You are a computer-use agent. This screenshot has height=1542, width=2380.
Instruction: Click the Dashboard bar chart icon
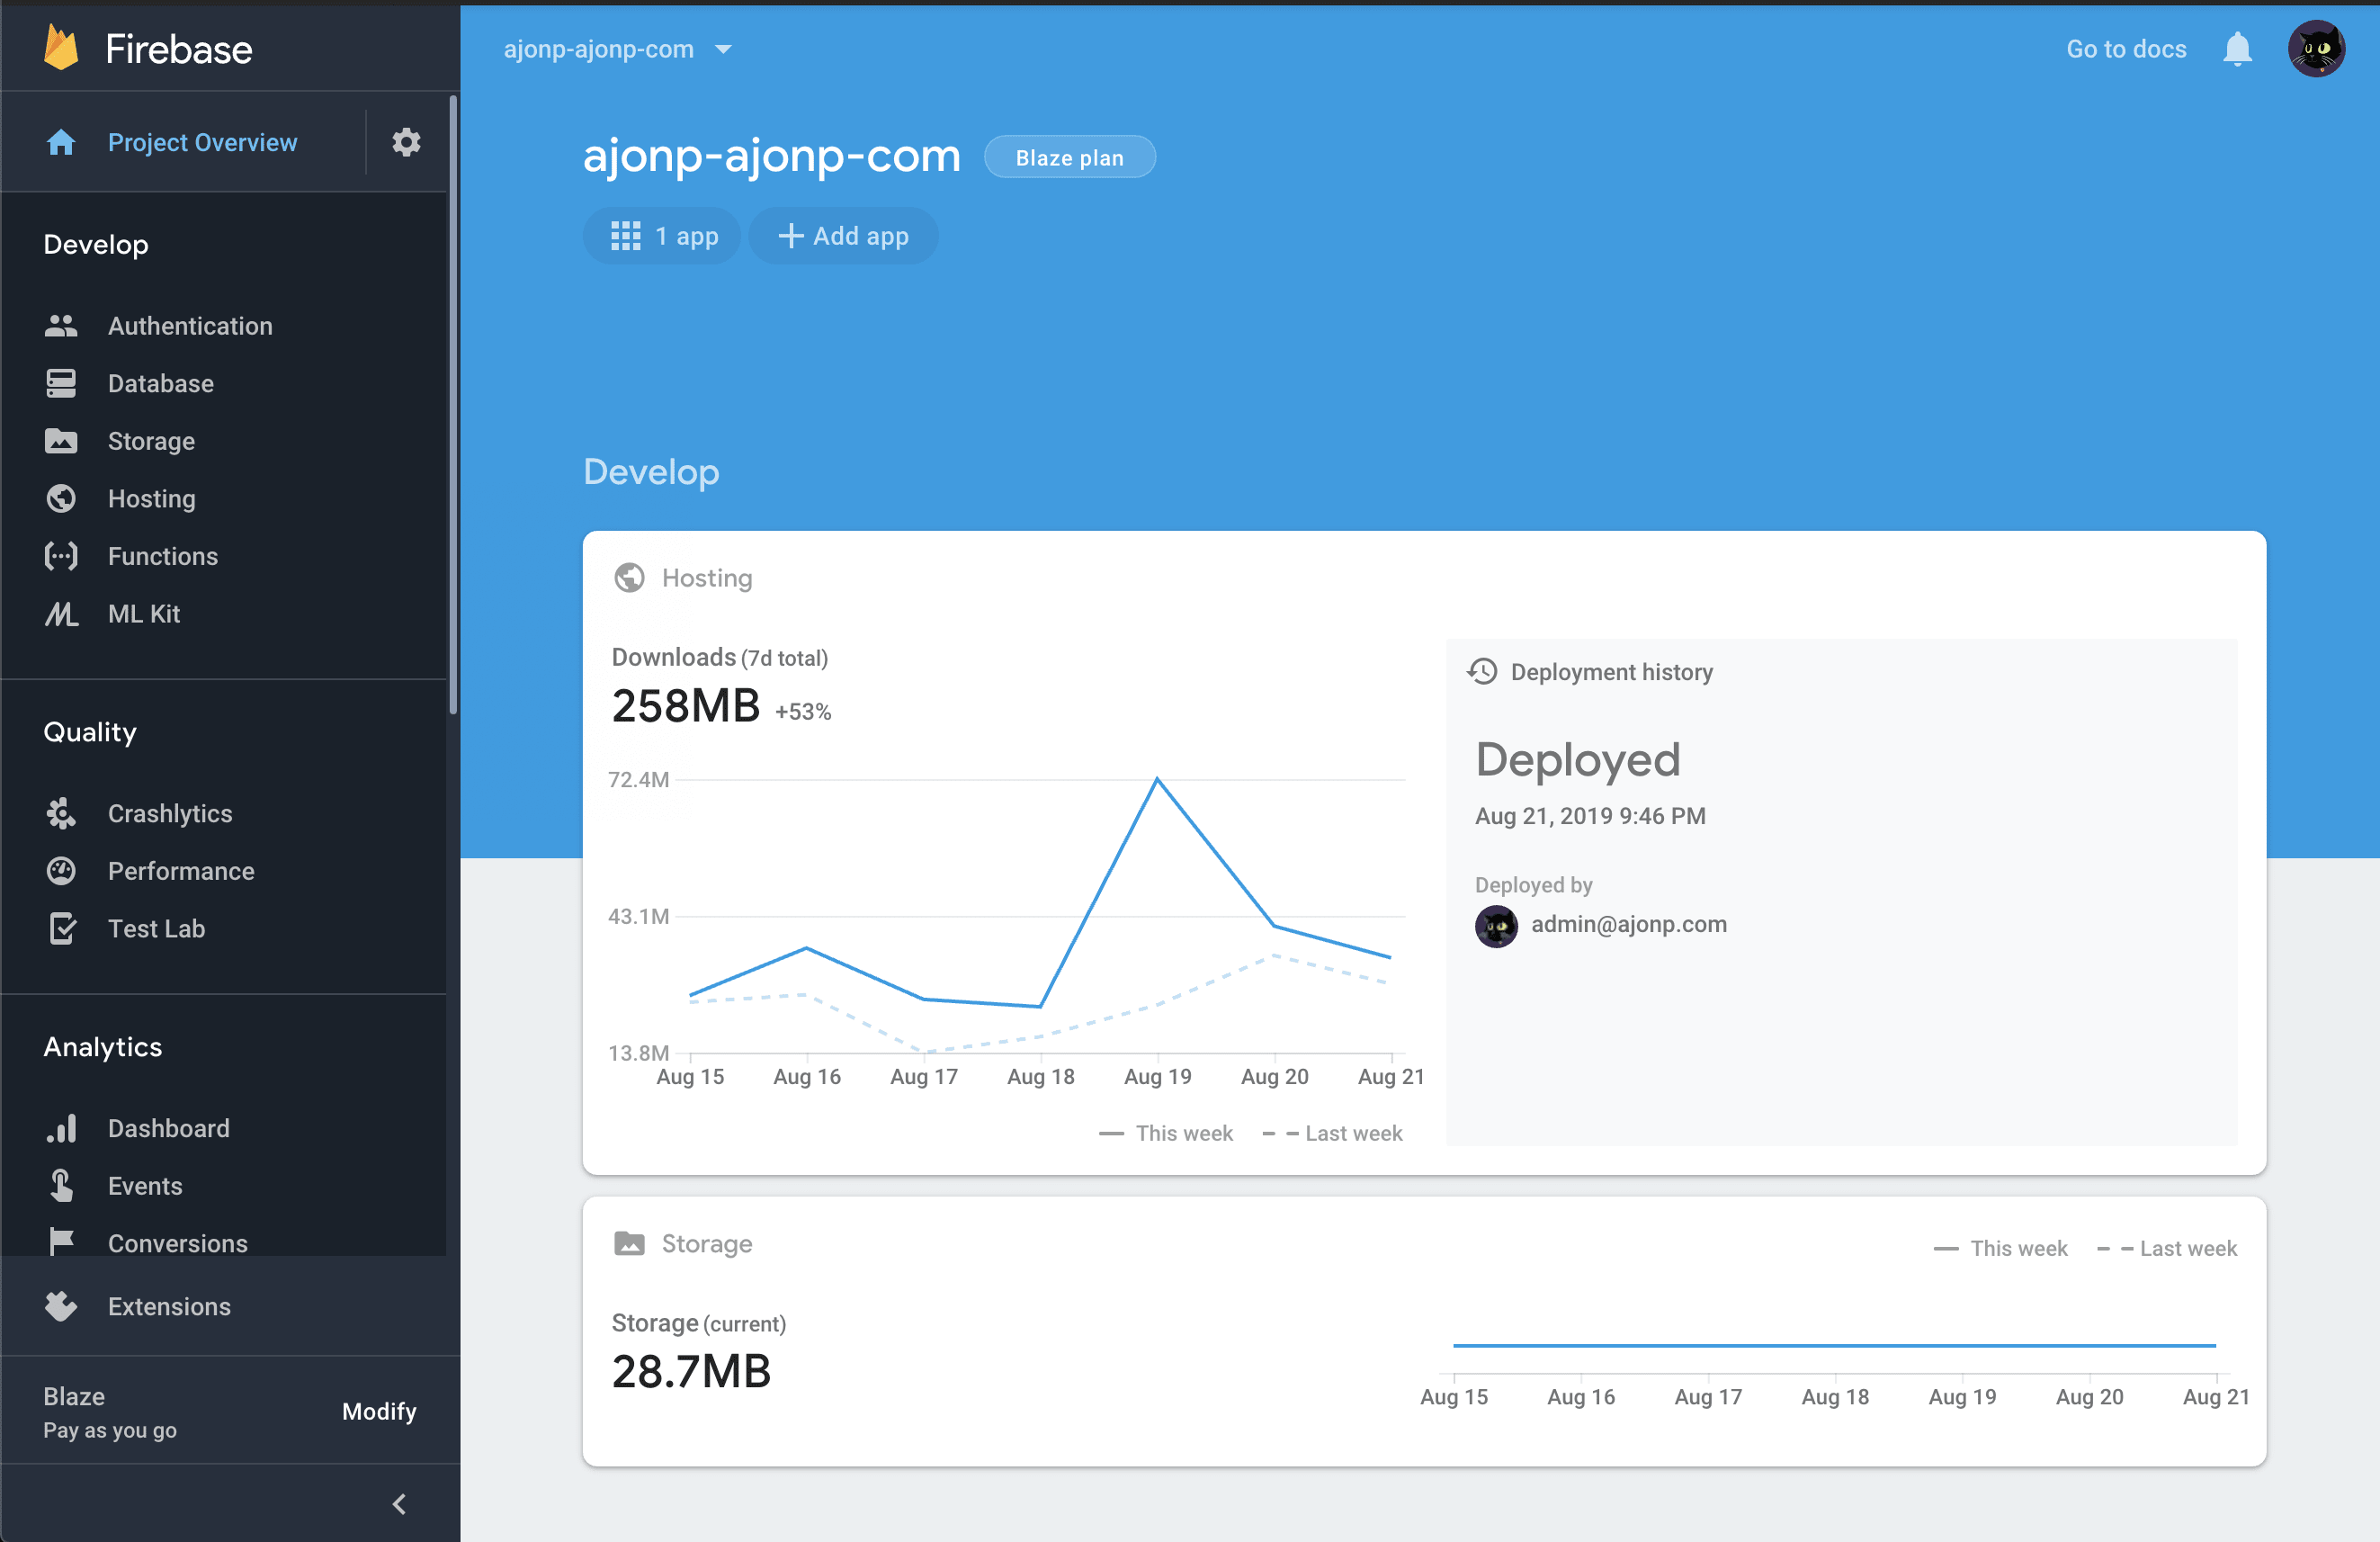(x=61, y=1128)
